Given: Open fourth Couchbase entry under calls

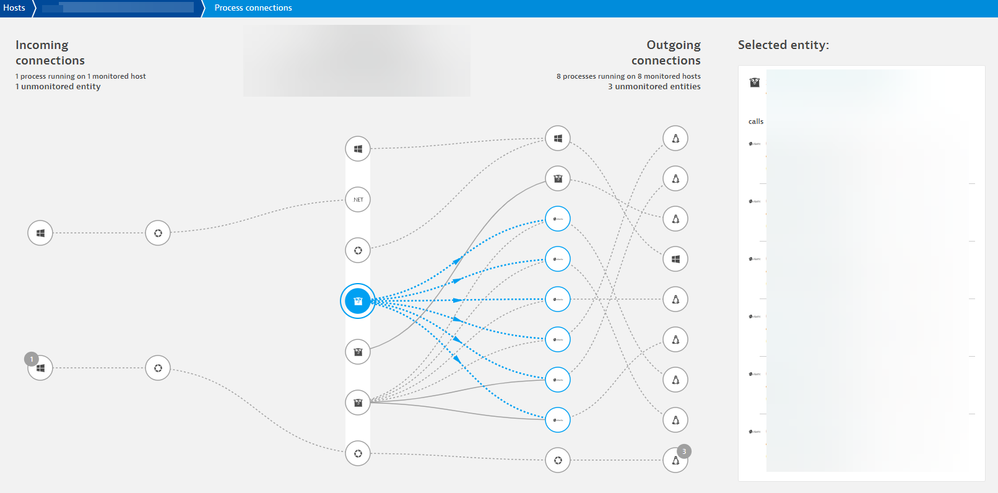Looking at the screenshot, I should (755, 316).
